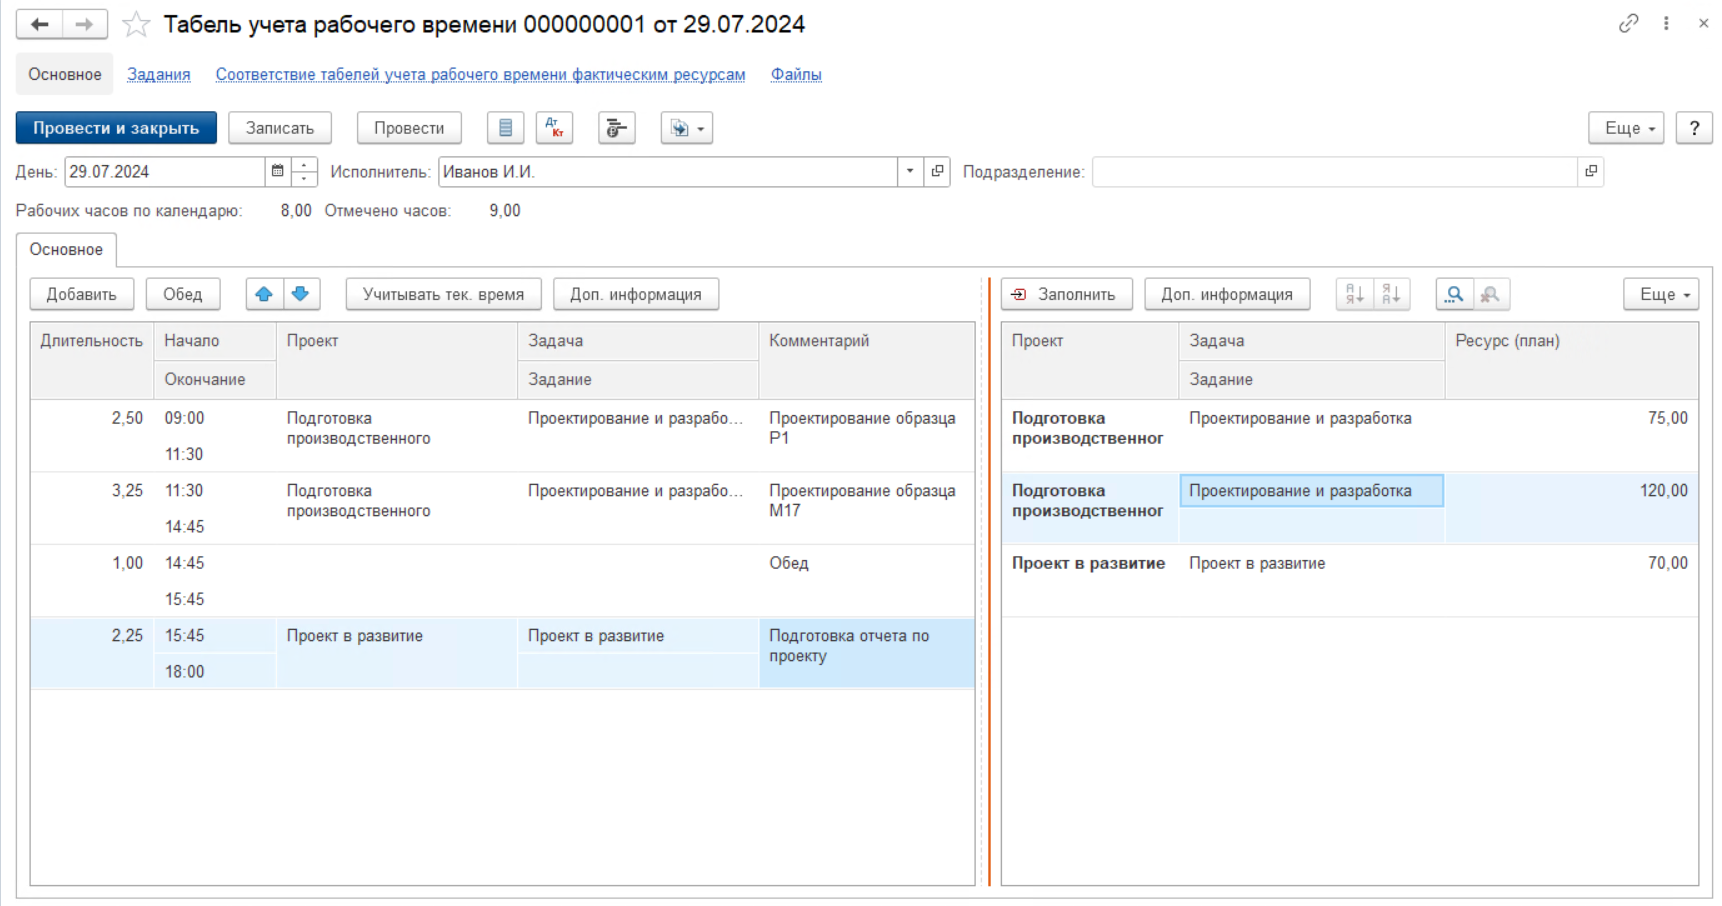Open the Файлы section link
The width and height of the screenshot is (1722, 906).
795,74
